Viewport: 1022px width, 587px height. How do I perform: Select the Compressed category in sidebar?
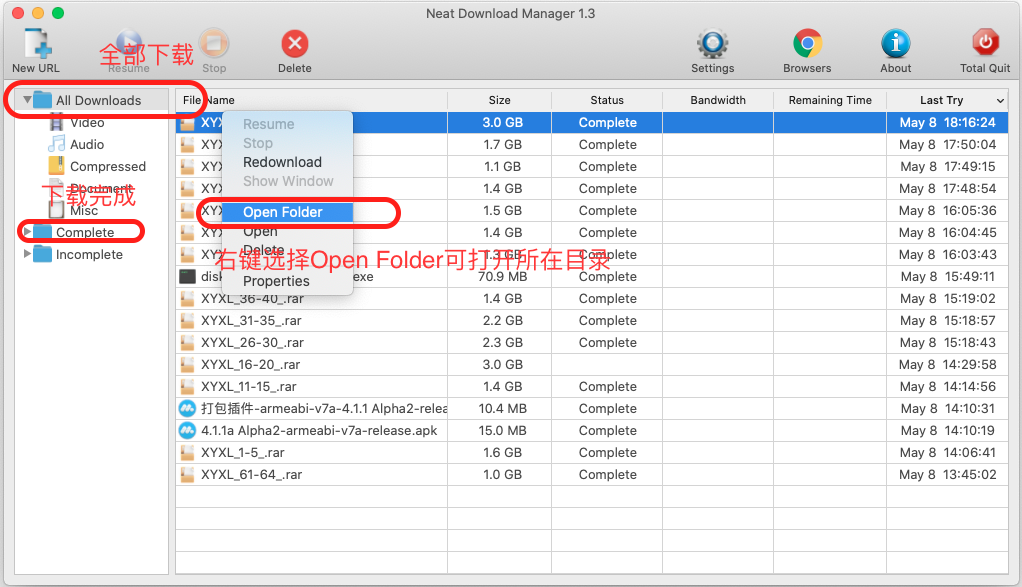pos(107,167)
